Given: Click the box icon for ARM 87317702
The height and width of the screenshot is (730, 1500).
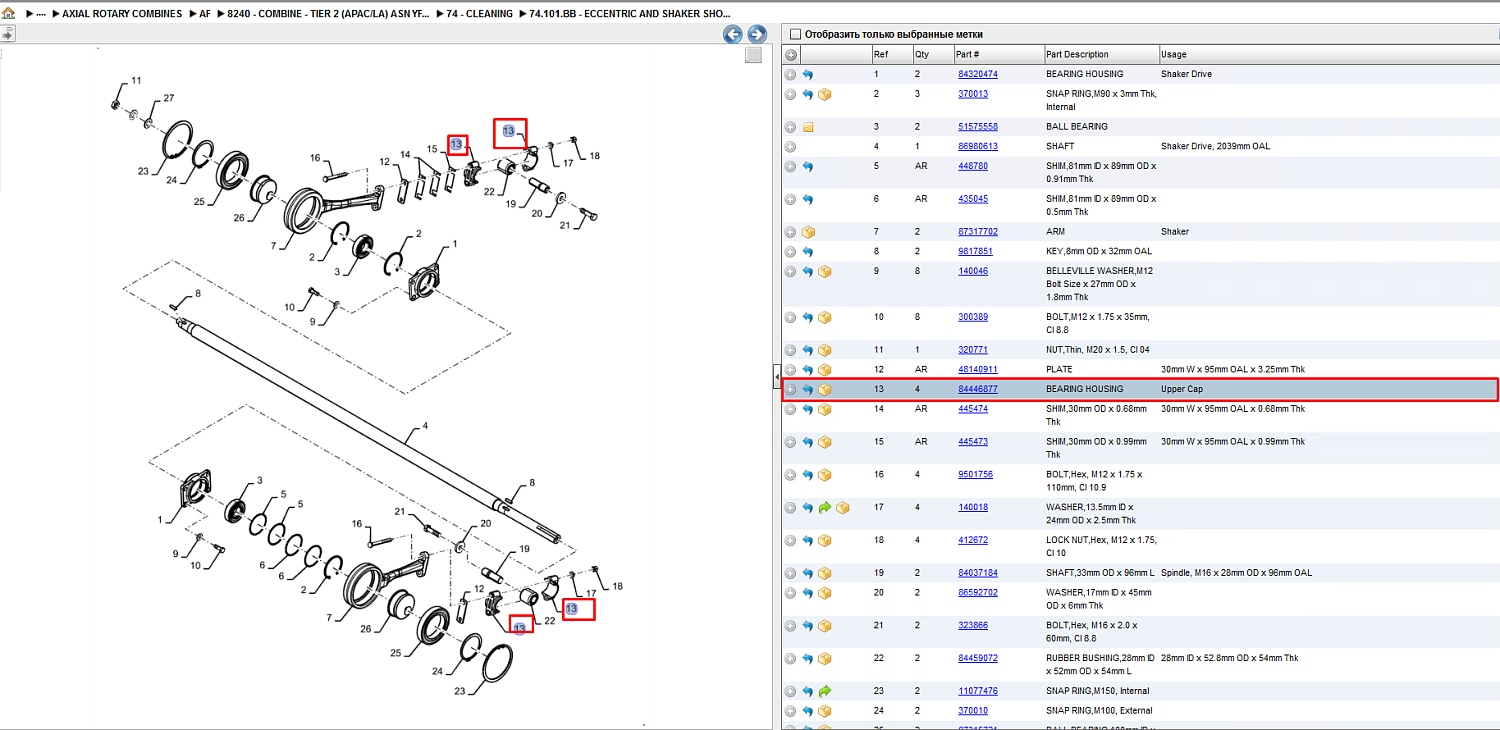Looking at the screenshot, I should pos(808,232).
